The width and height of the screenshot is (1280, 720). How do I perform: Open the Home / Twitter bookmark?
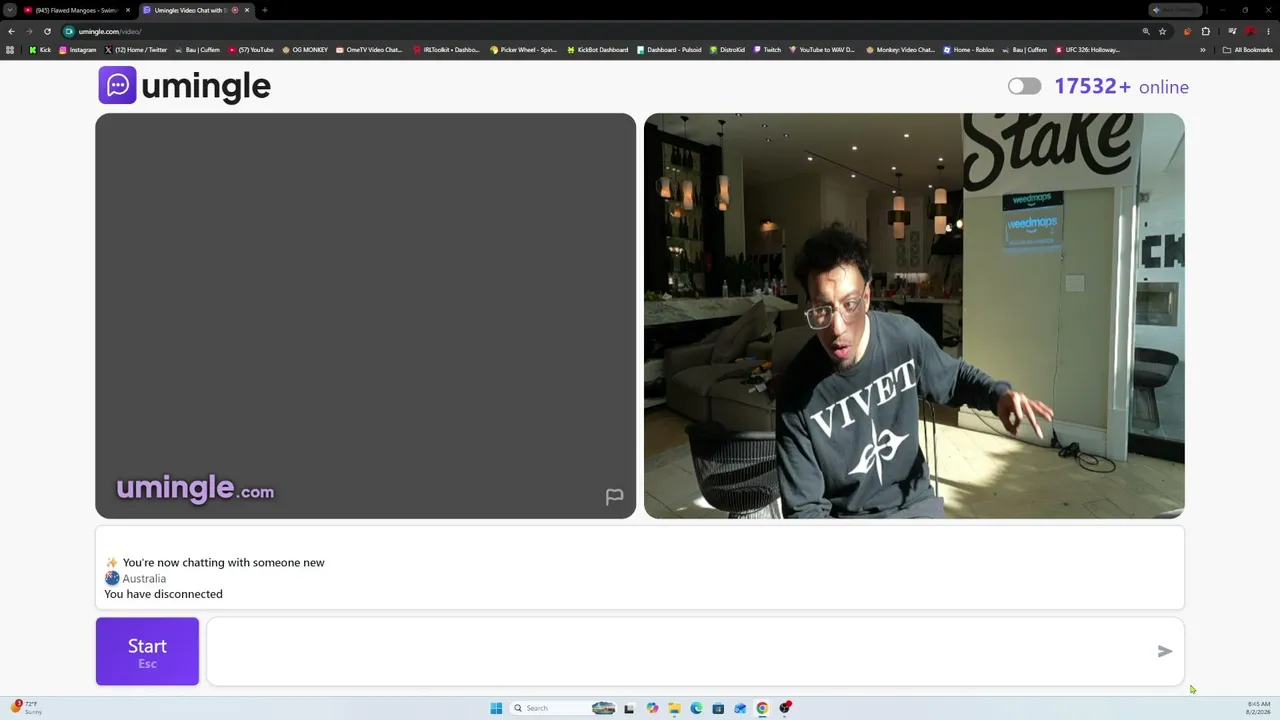pos(135,50)
